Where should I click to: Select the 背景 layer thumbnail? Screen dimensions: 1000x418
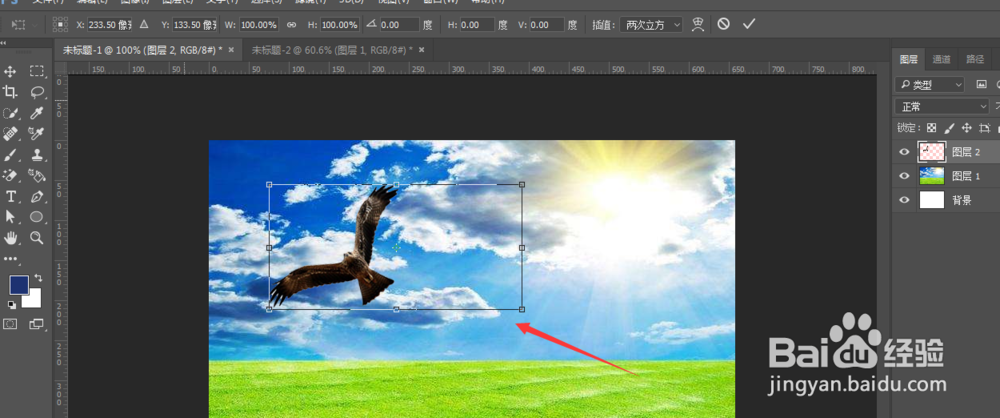coord(931,200)
